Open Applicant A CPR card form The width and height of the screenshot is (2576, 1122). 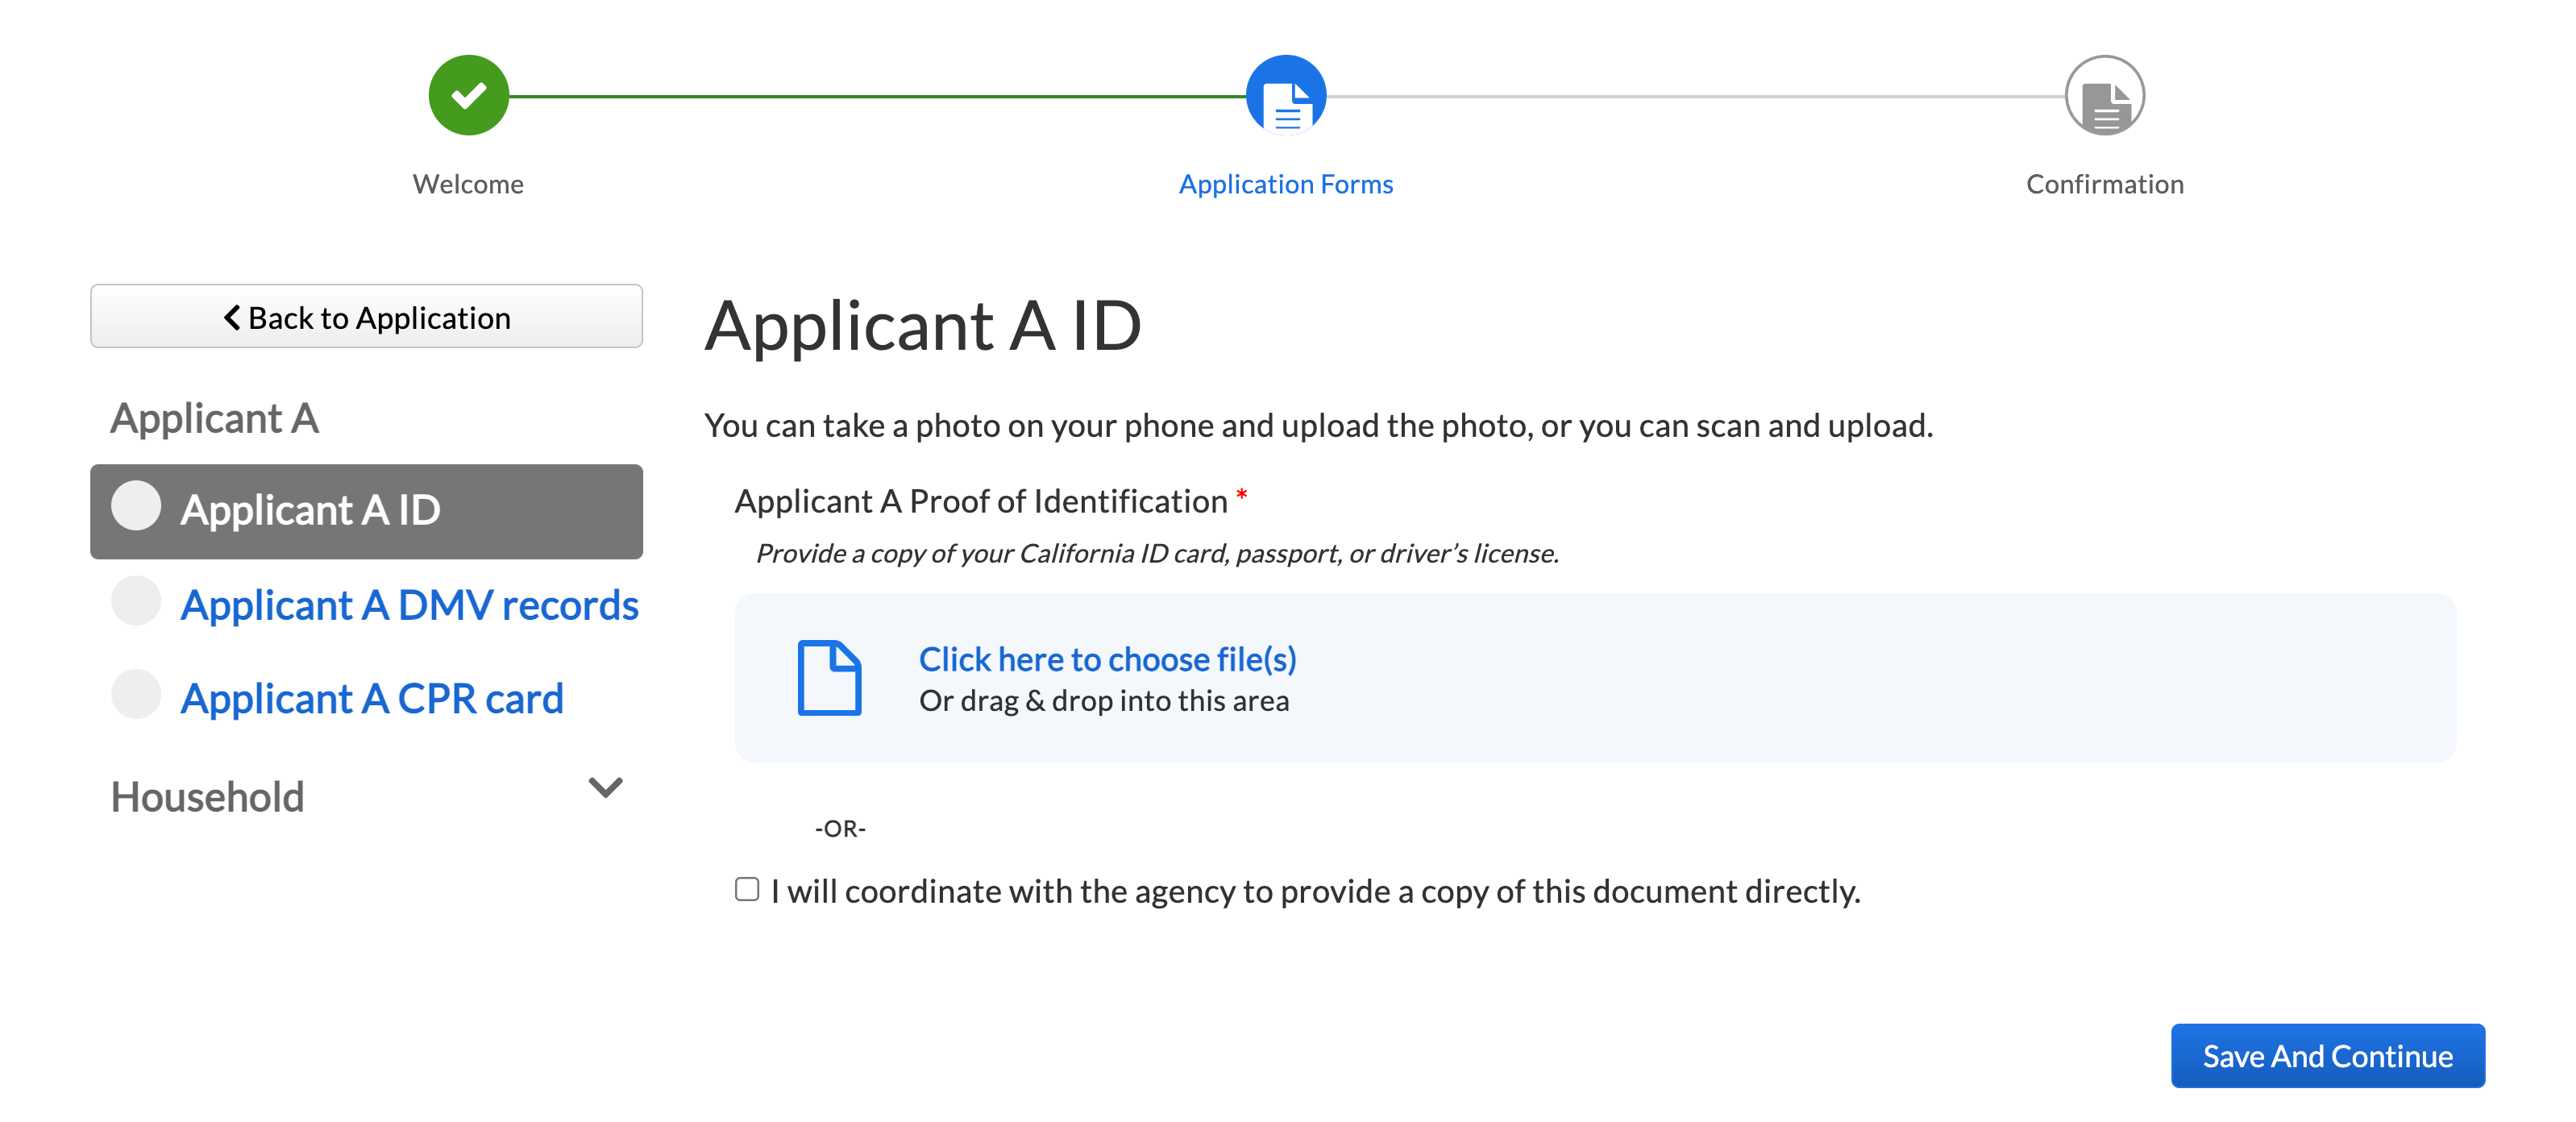click(x=372, y=699)
